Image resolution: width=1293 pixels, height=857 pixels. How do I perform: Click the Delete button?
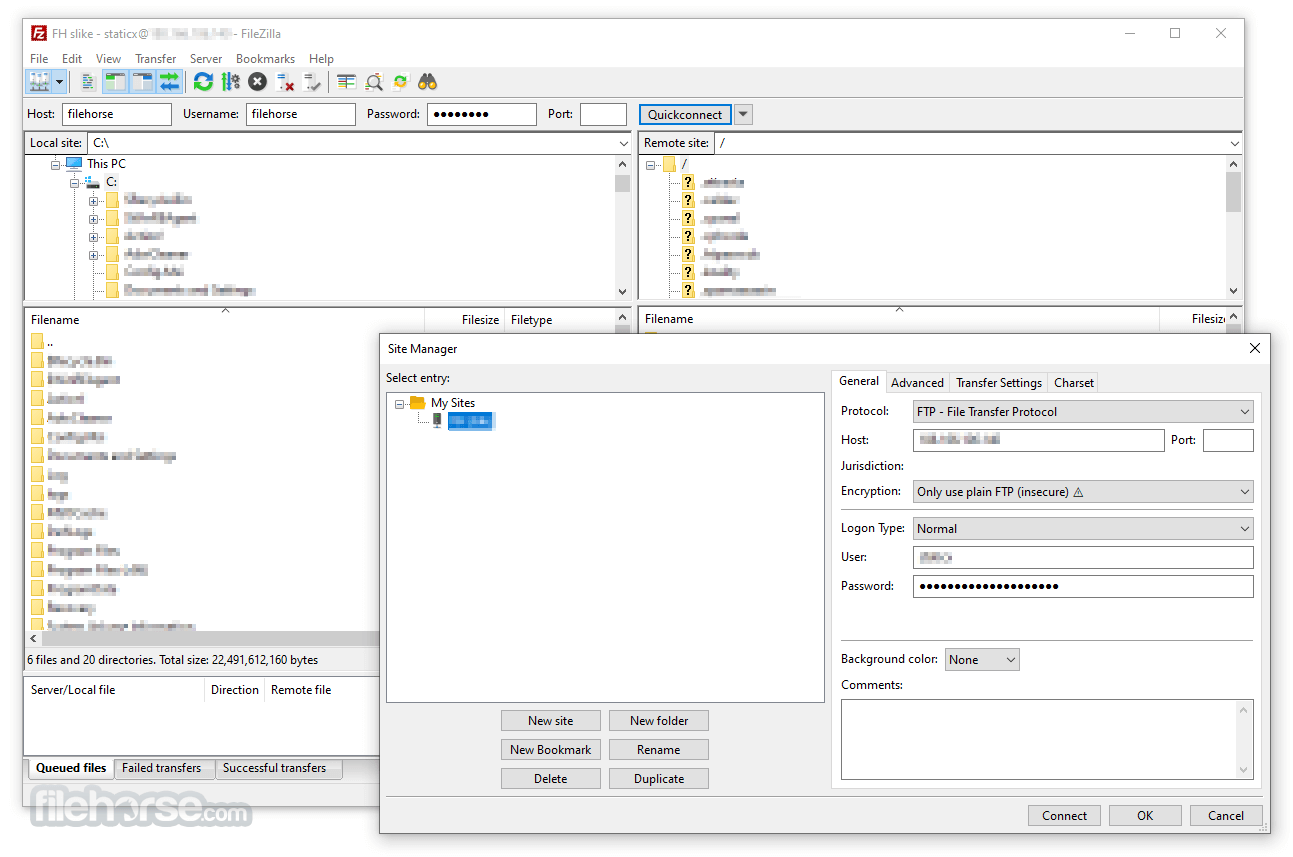coord(551,778)
